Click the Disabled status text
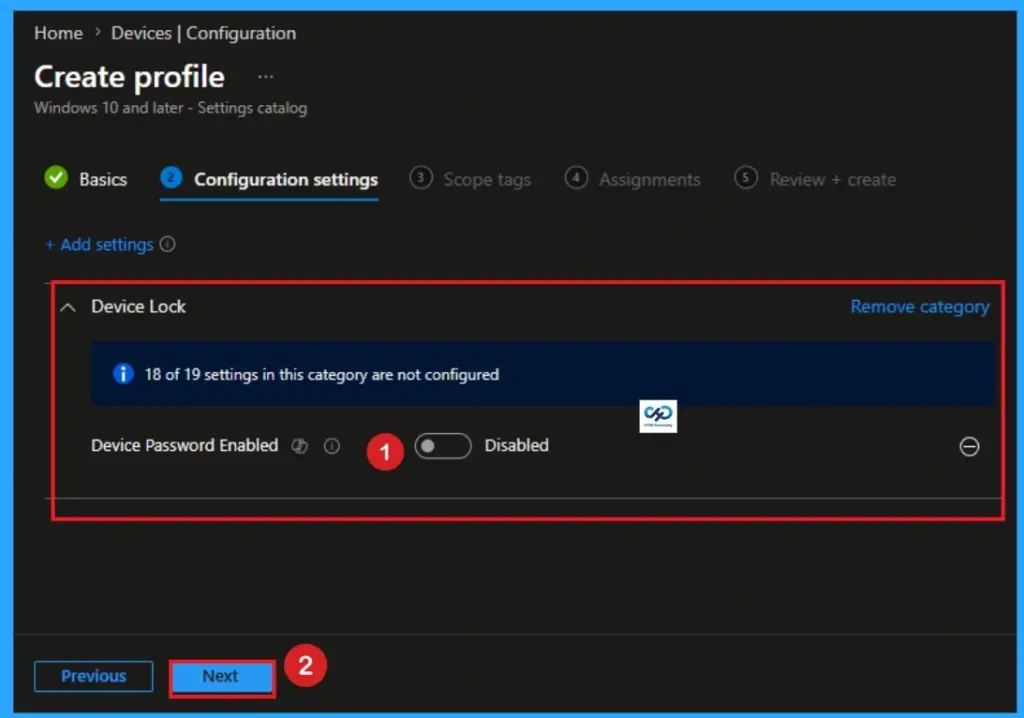The height and width of the screenshot is (718, 1024). coord(517,446)
